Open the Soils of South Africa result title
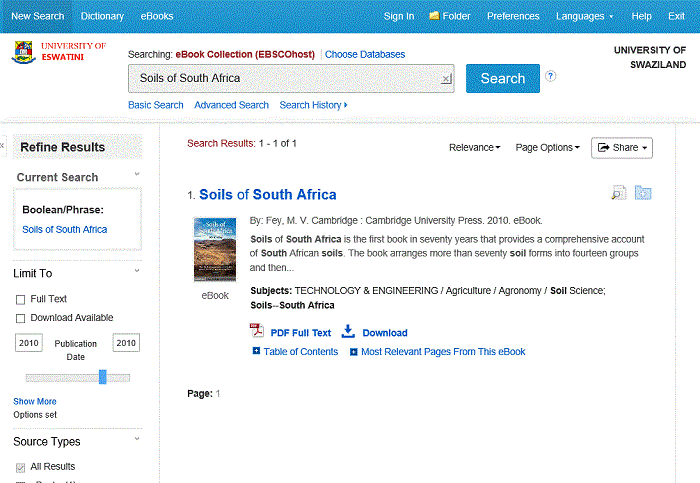Image resolution: width=700 pixels, height=483 pixels. (268, 195)
